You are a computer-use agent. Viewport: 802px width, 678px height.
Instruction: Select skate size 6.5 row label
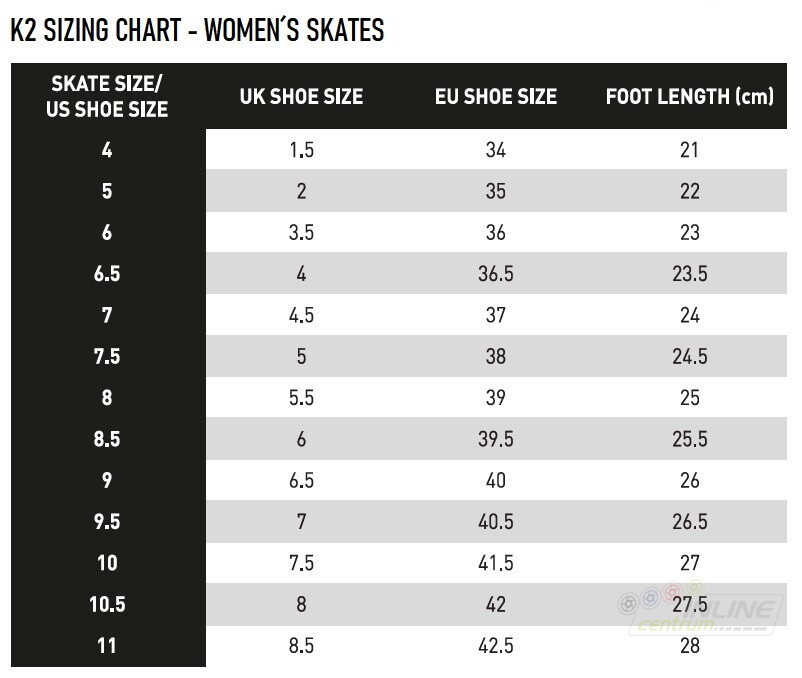coord(107,274)
